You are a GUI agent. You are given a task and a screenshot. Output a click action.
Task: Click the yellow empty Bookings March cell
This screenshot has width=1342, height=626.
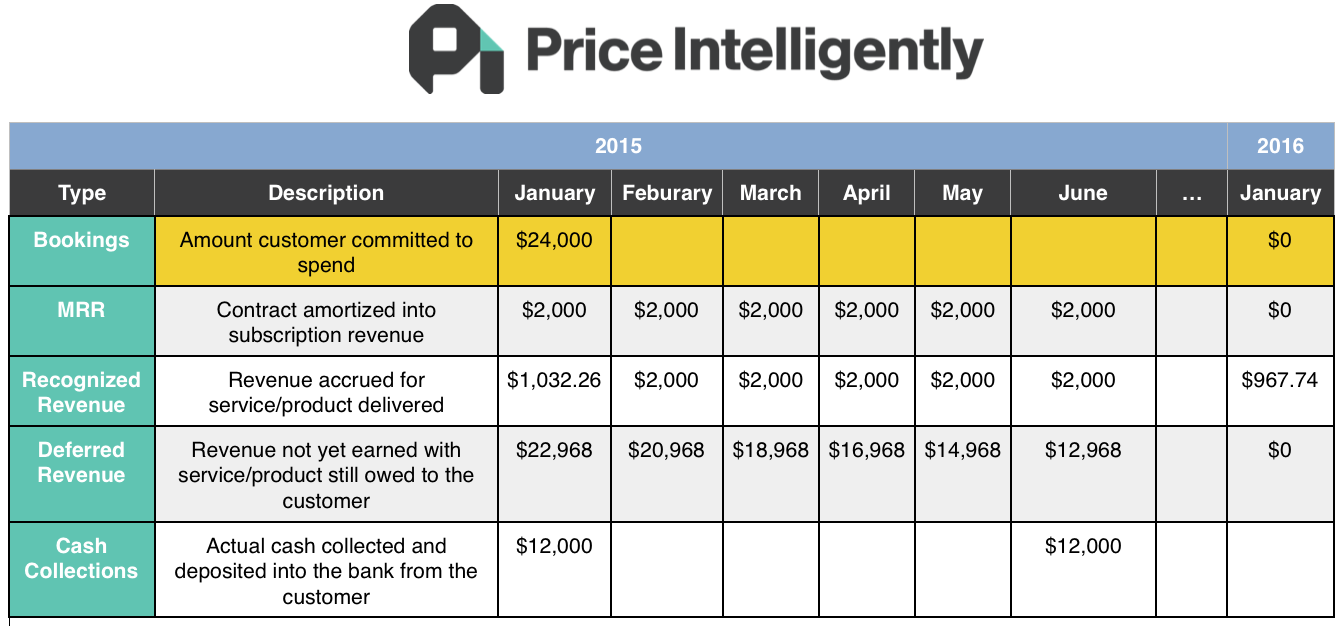(770, 251)
